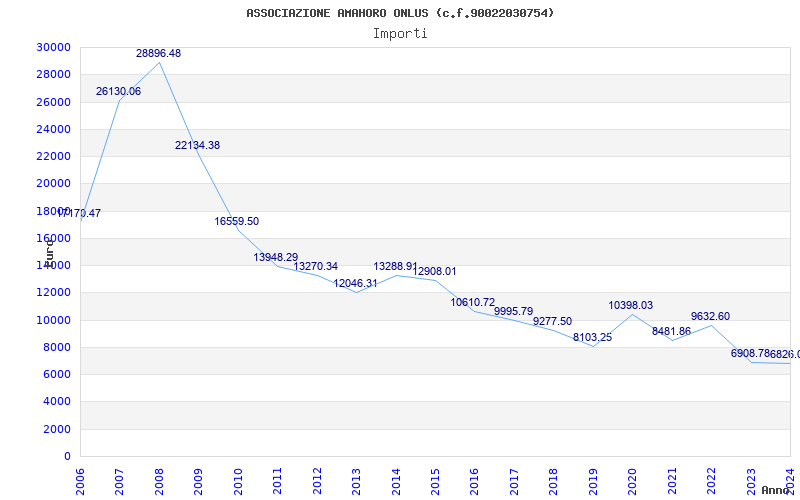Viewport: 800px width, 500px height.
Task: Select the 26130.06 data label
Action: [118, 91]
